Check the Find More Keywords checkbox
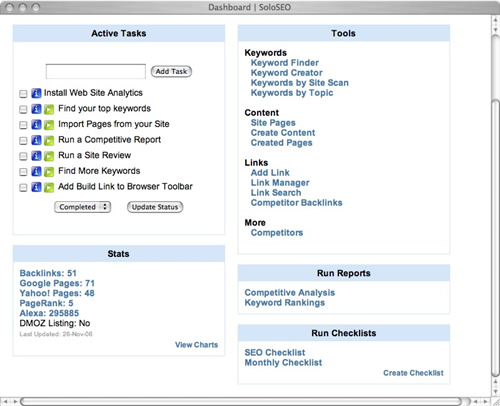Viewport: 500px width, 406px height. 23,172
